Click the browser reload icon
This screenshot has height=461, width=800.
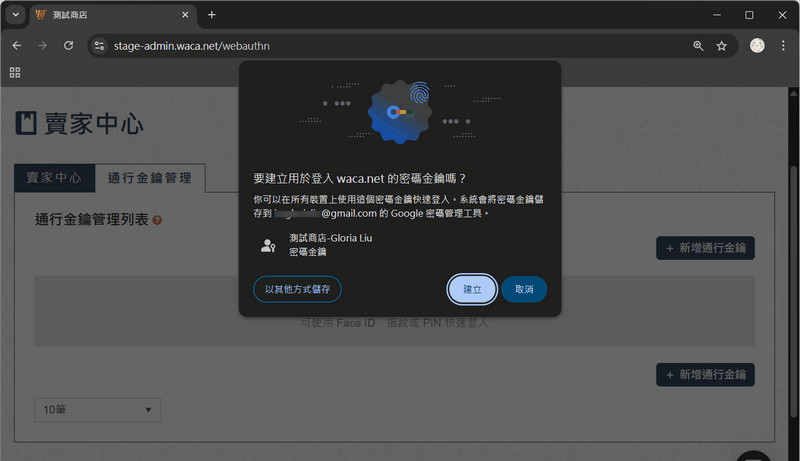tap(69, 46)
